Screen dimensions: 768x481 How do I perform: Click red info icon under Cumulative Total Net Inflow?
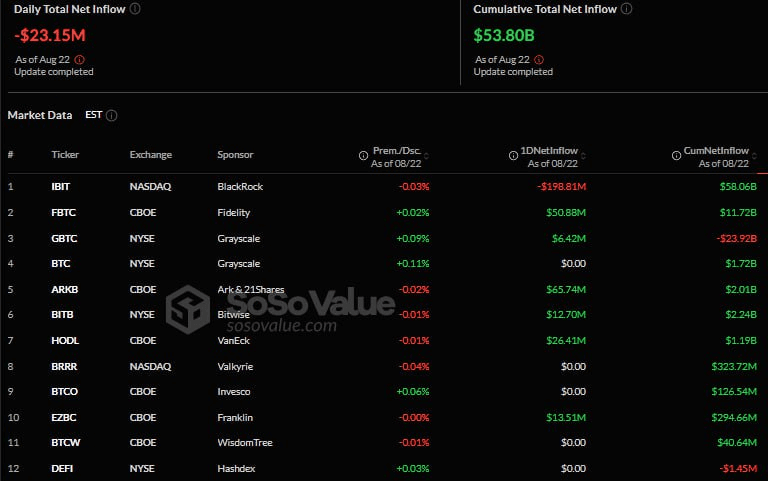(x=539, y=60)
